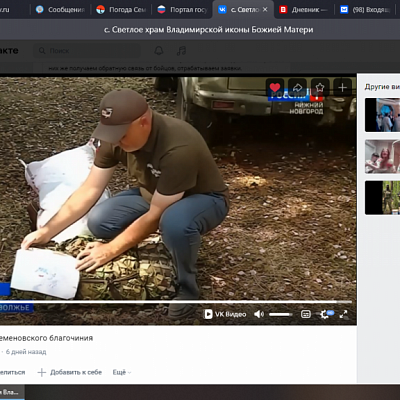Close the с. Светлое browser tab
400x400 pixels.
click(265, 10)
